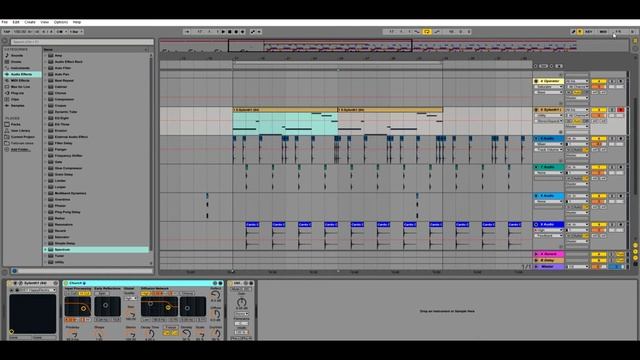640x360 pixels.
Task: Start playback with the Play button
Action: pos(223,32)
